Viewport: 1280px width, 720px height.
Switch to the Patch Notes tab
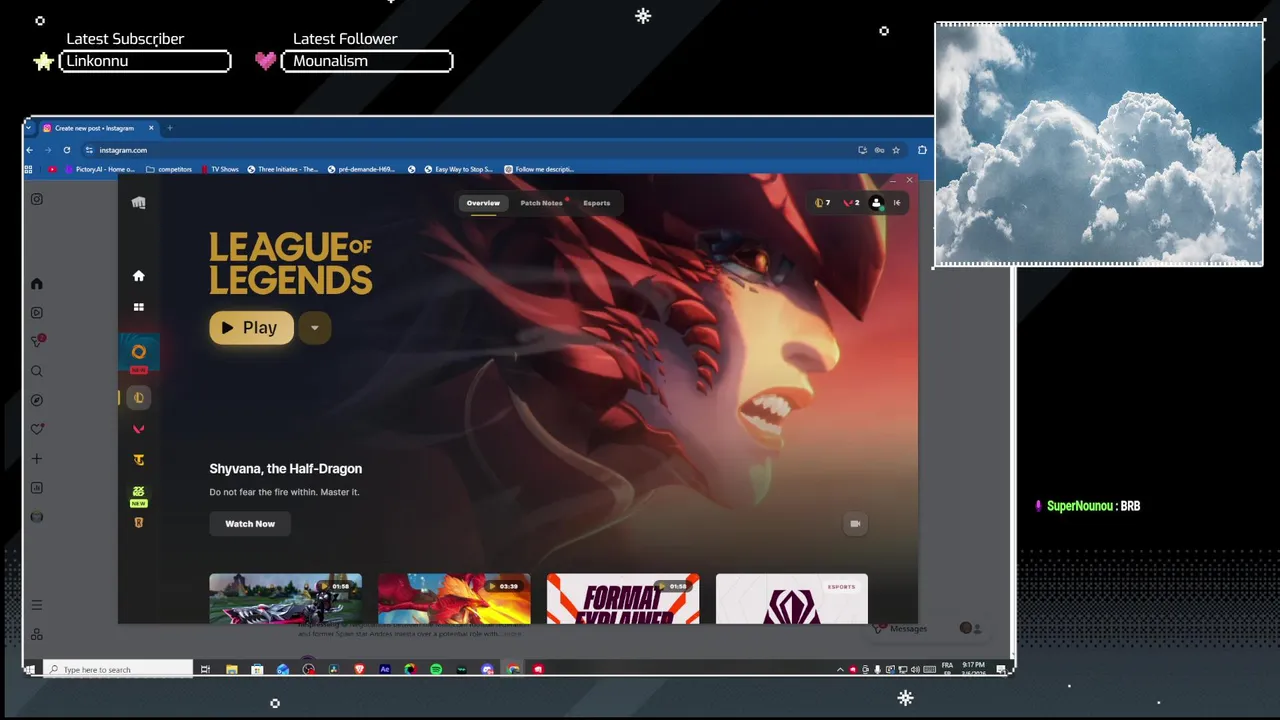tap(541, 203)
